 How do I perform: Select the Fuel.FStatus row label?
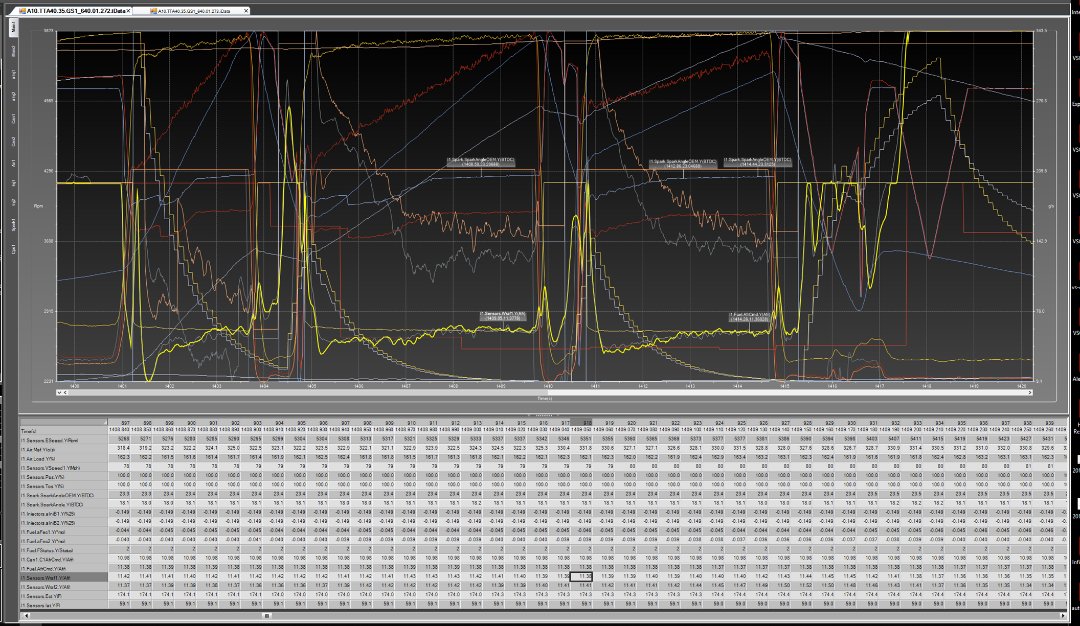tap(63, 550)
